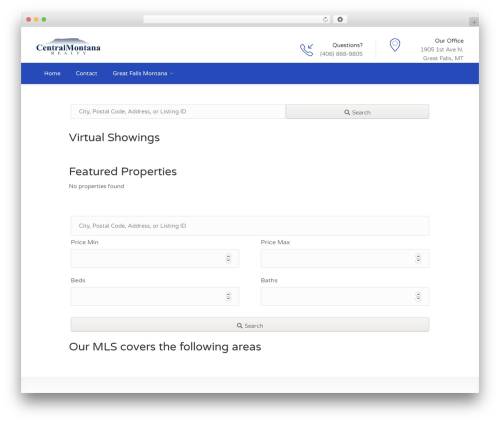This screenshot has height=423, width=500.
Task: Click the Questions? text
Action: pos(347,45)
